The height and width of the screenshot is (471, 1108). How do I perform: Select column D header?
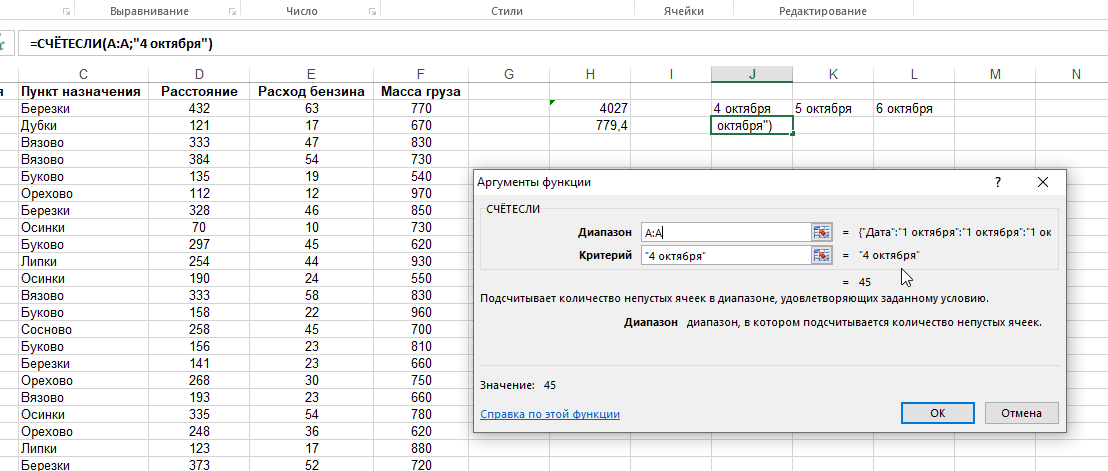(199, 74)
